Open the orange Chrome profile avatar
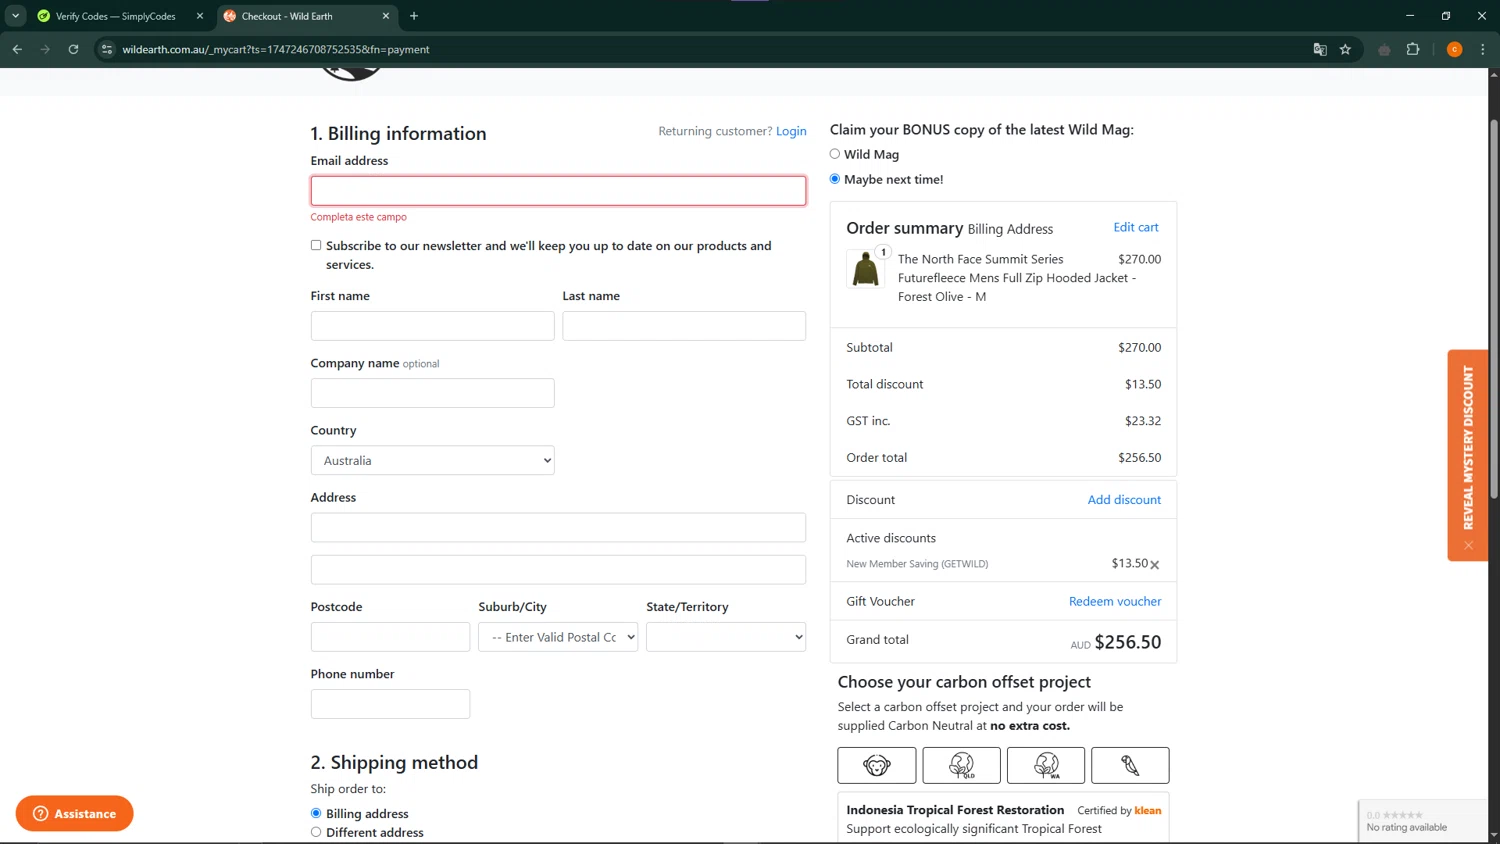The width and height of the screenshot is (1500, 844). point(1454,49)
